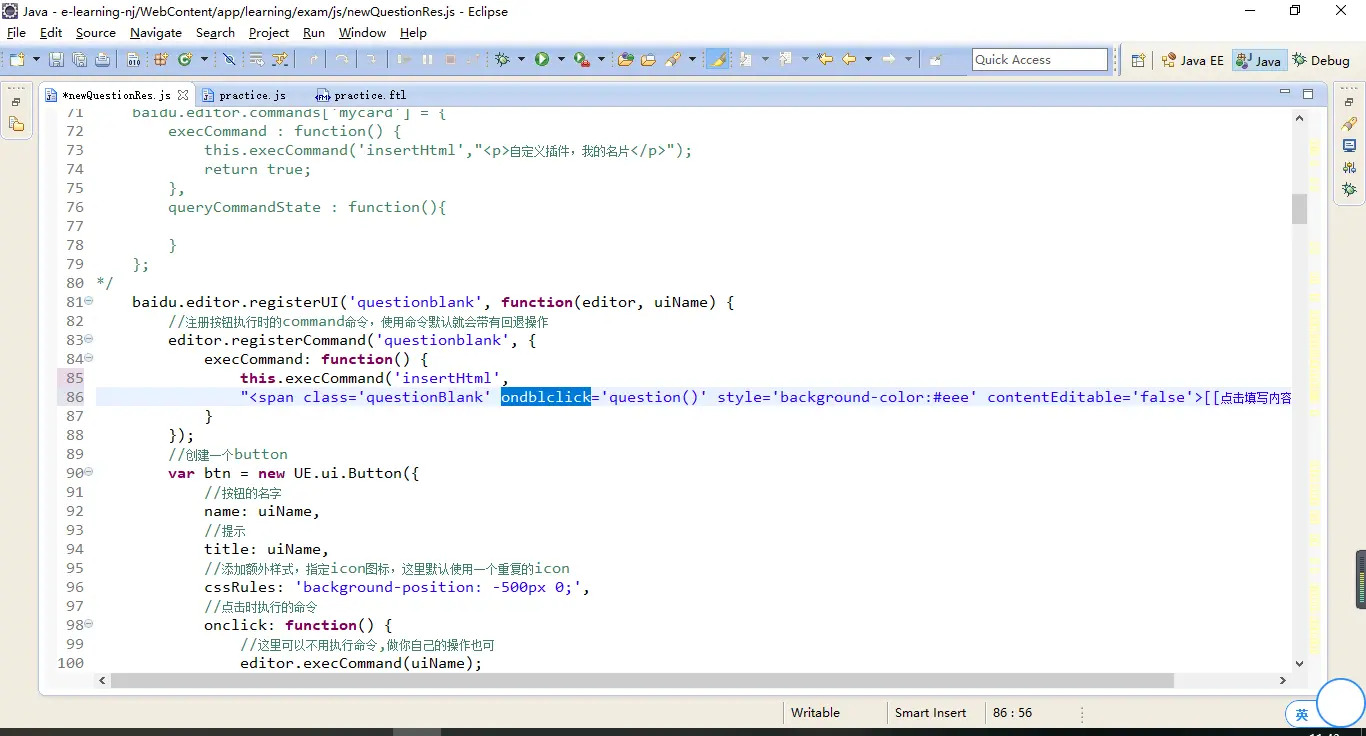The width and height of the screenshot is (1366, 736).
Task: Click the 86 : 56 cursor position
Action: [x=1013, y=713]
